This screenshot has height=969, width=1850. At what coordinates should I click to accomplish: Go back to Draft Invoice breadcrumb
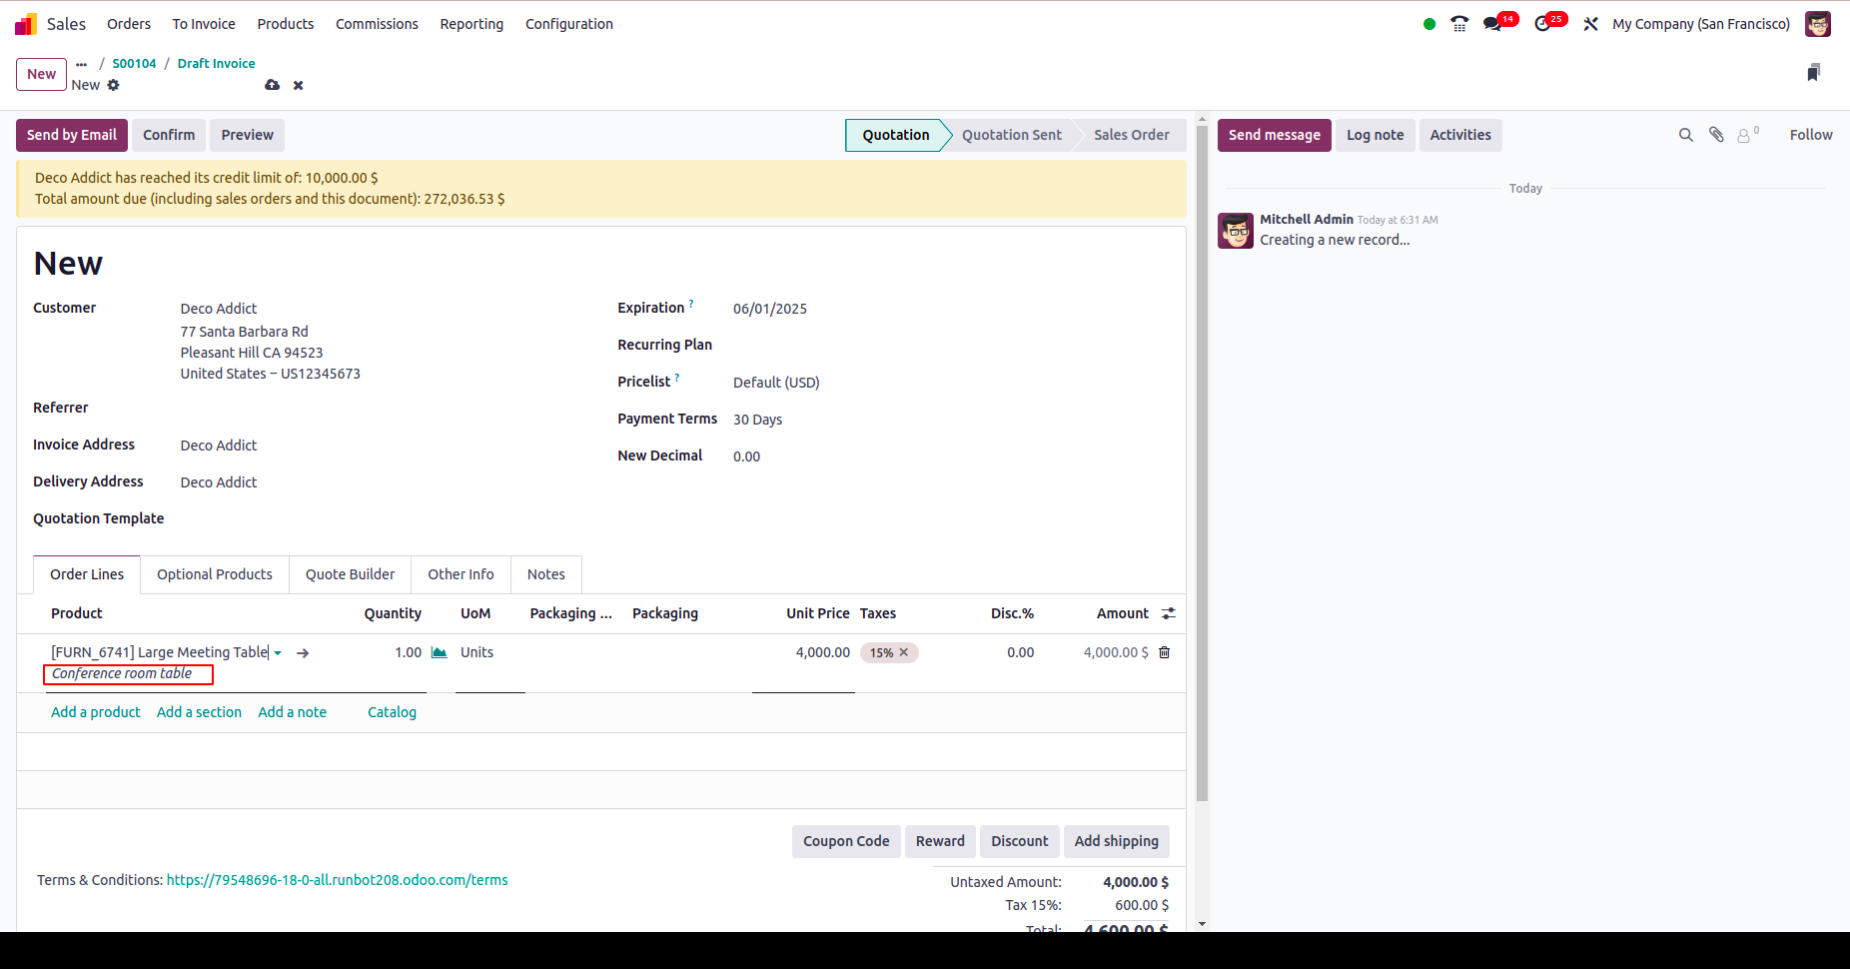(x=216, y=63)
